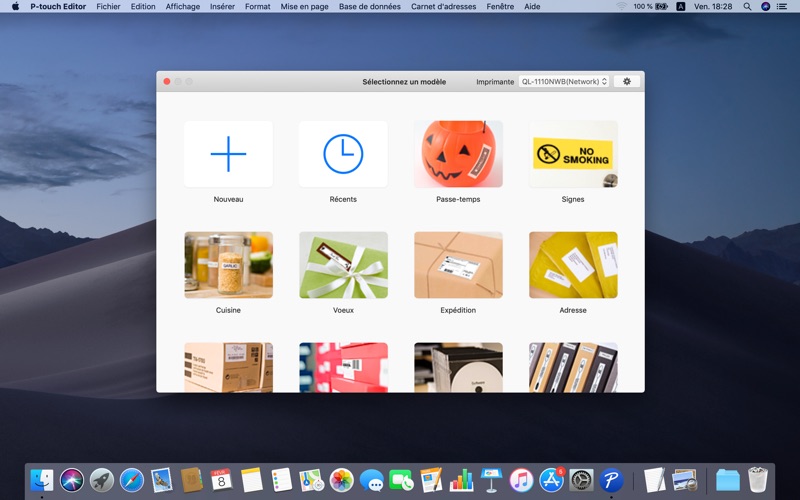
Task: Click the Nouveau plus icon tile
Action: 228,154
